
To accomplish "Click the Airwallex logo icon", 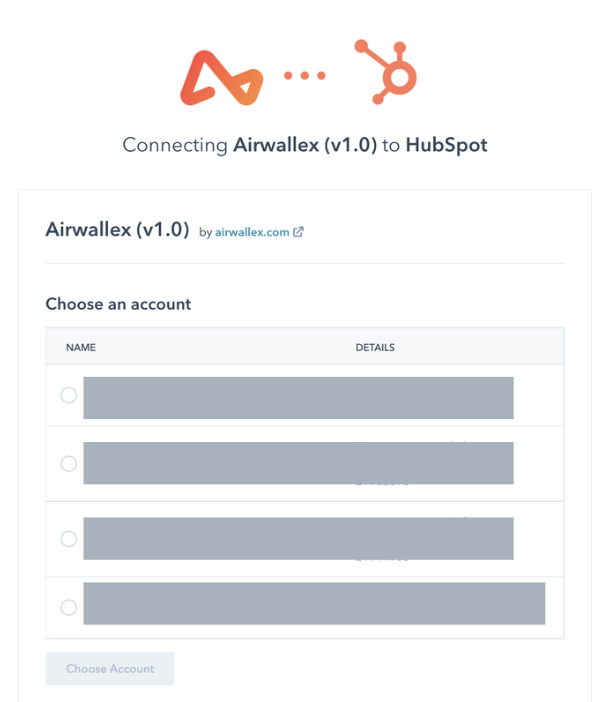I will pos(222,78).
